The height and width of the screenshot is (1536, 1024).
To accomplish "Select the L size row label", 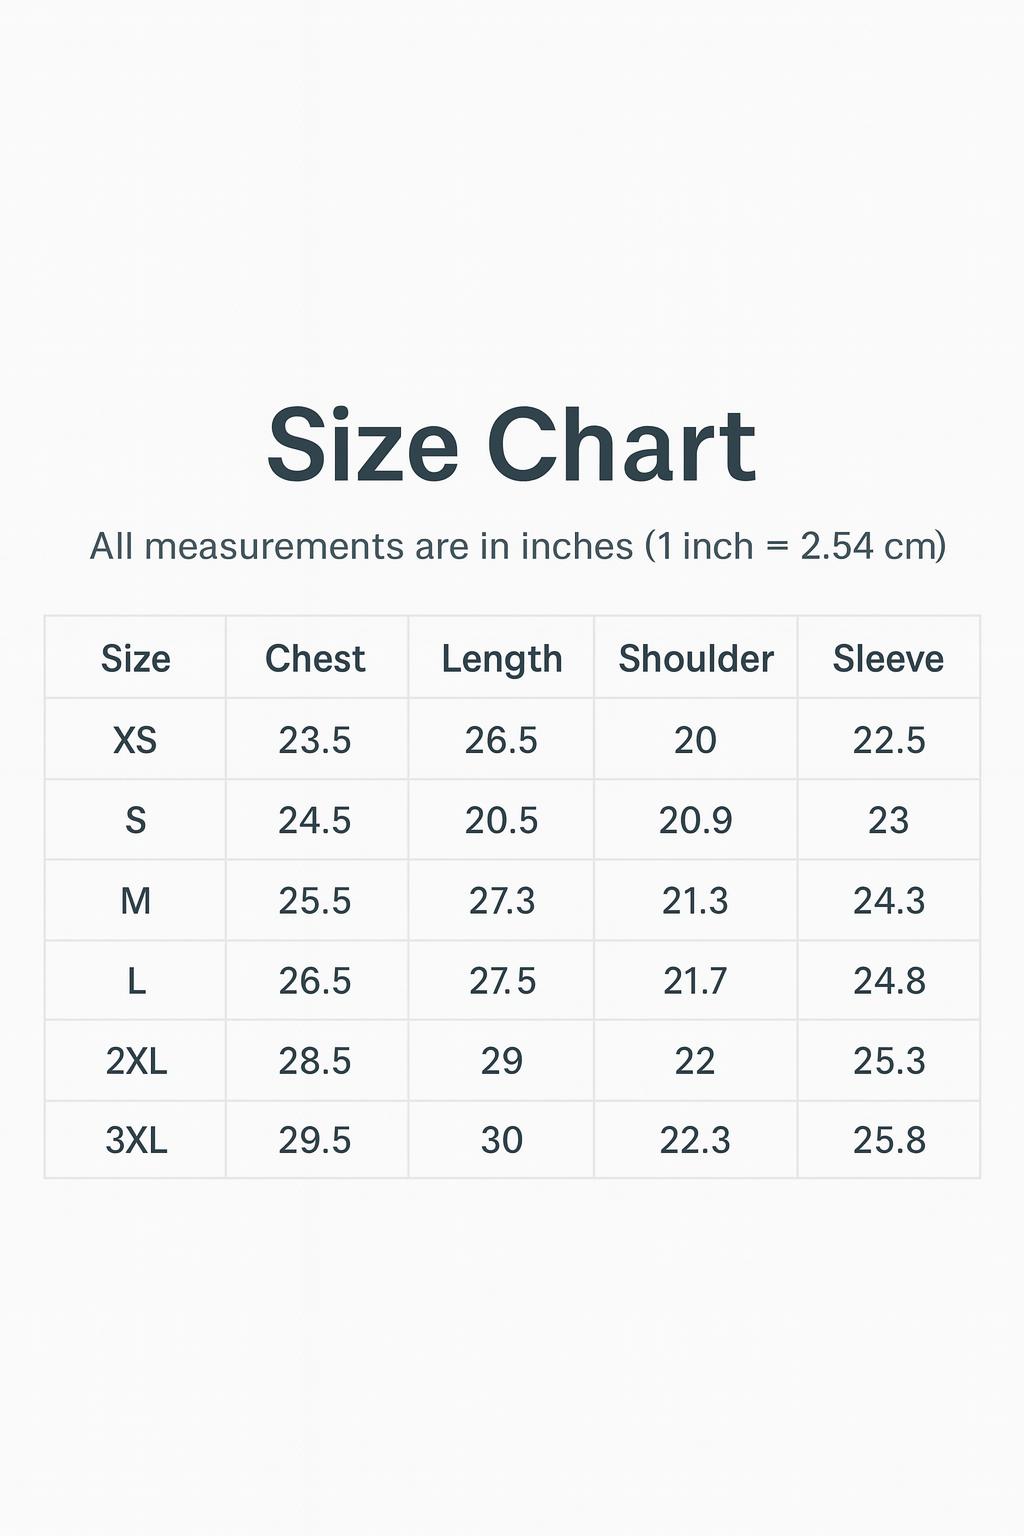I will pos(136,981).
